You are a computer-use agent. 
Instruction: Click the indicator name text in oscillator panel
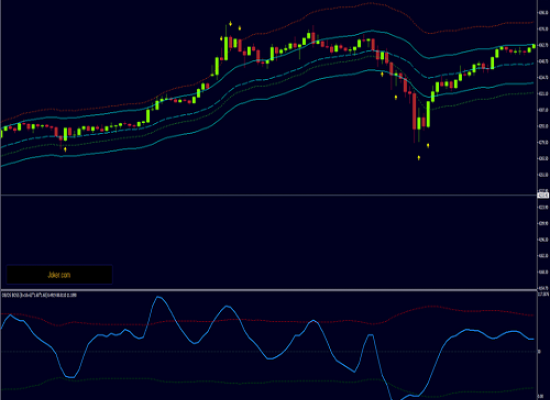coord(39,295)
